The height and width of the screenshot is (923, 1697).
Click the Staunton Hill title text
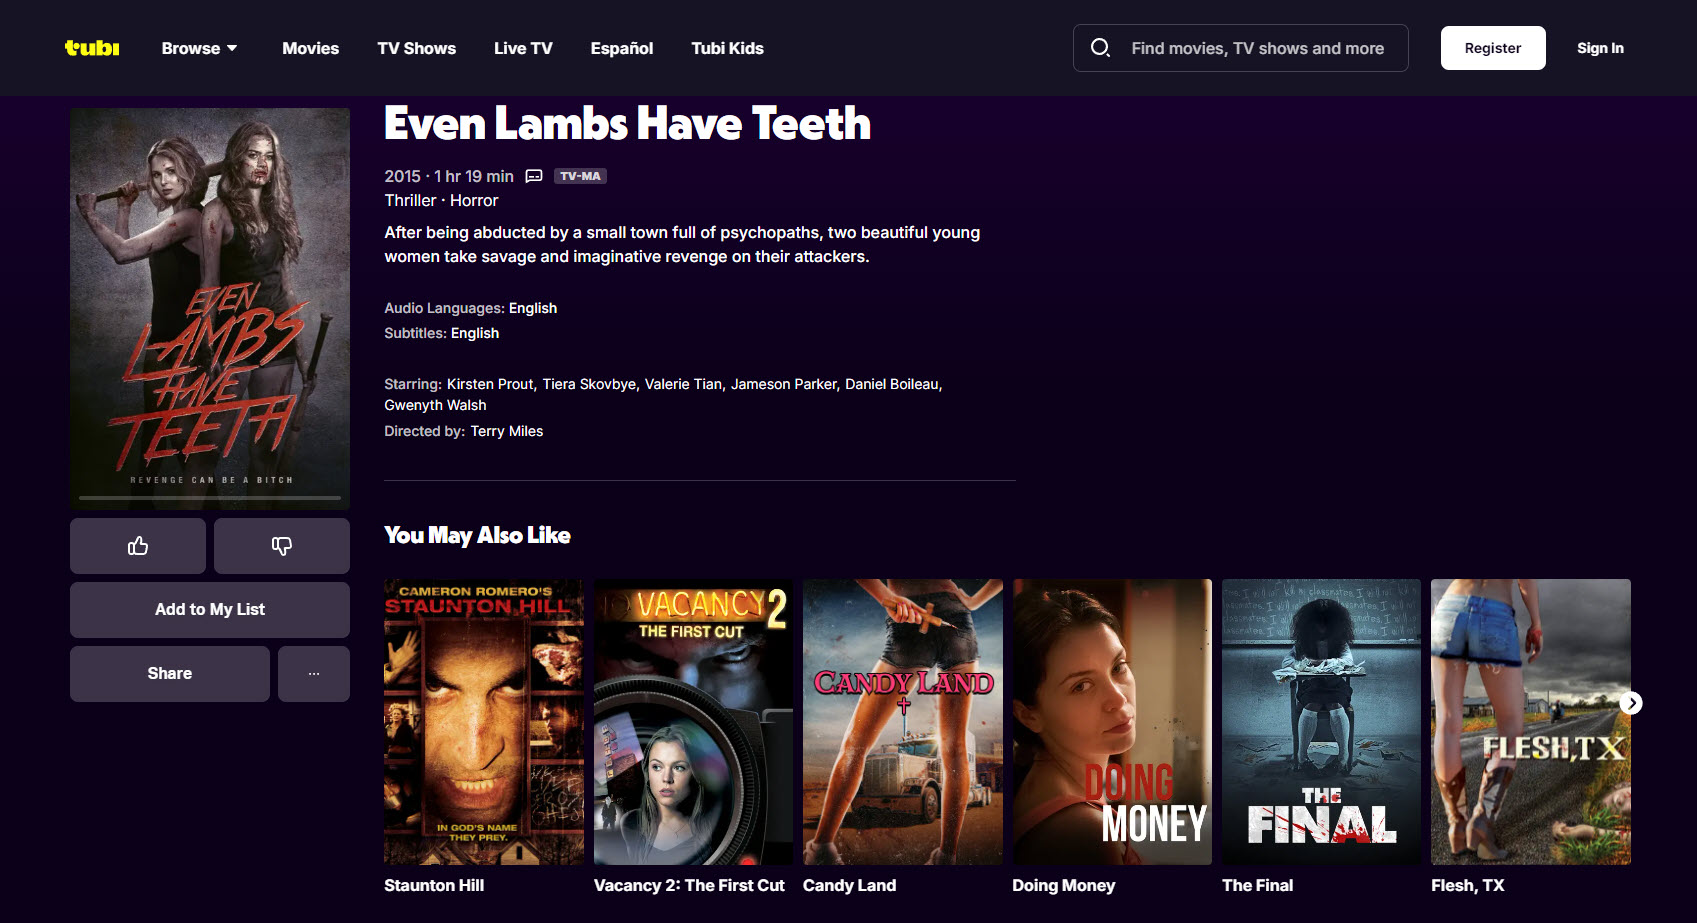coord(434,885)
